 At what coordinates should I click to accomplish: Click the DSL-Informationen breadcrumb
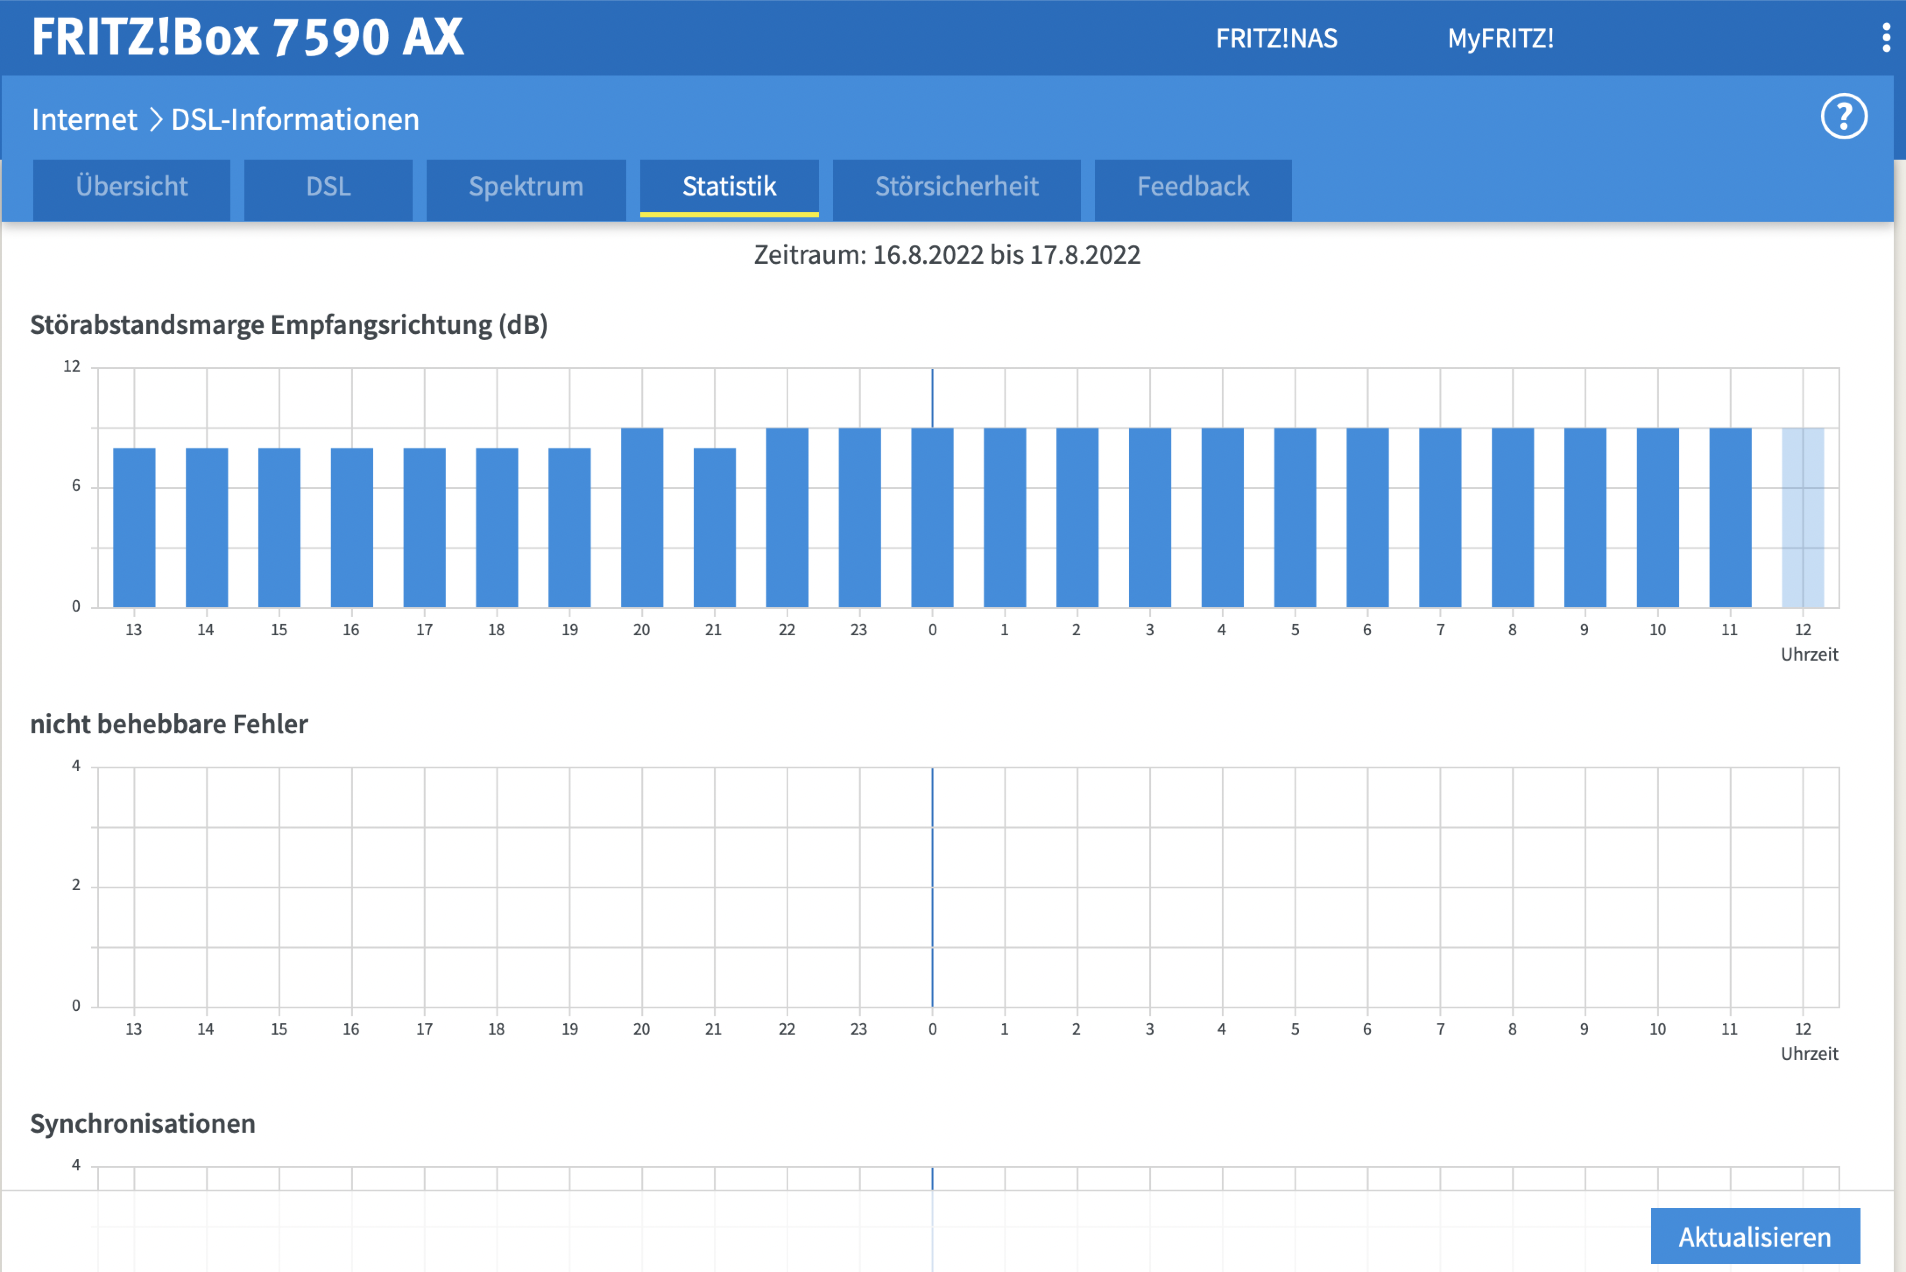pyautogui.click(x=295, y=119)
